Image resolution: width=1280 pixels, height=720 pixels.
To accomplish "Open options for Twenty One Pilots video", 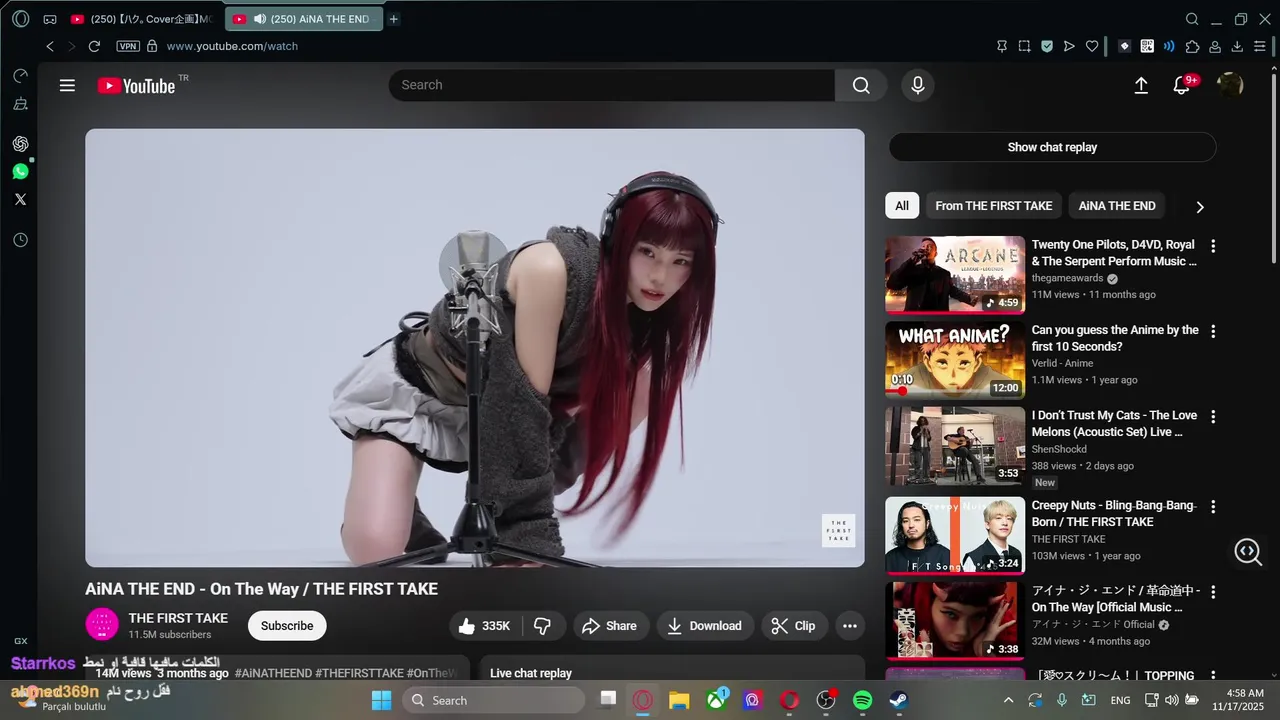I will coord(1213,246).
